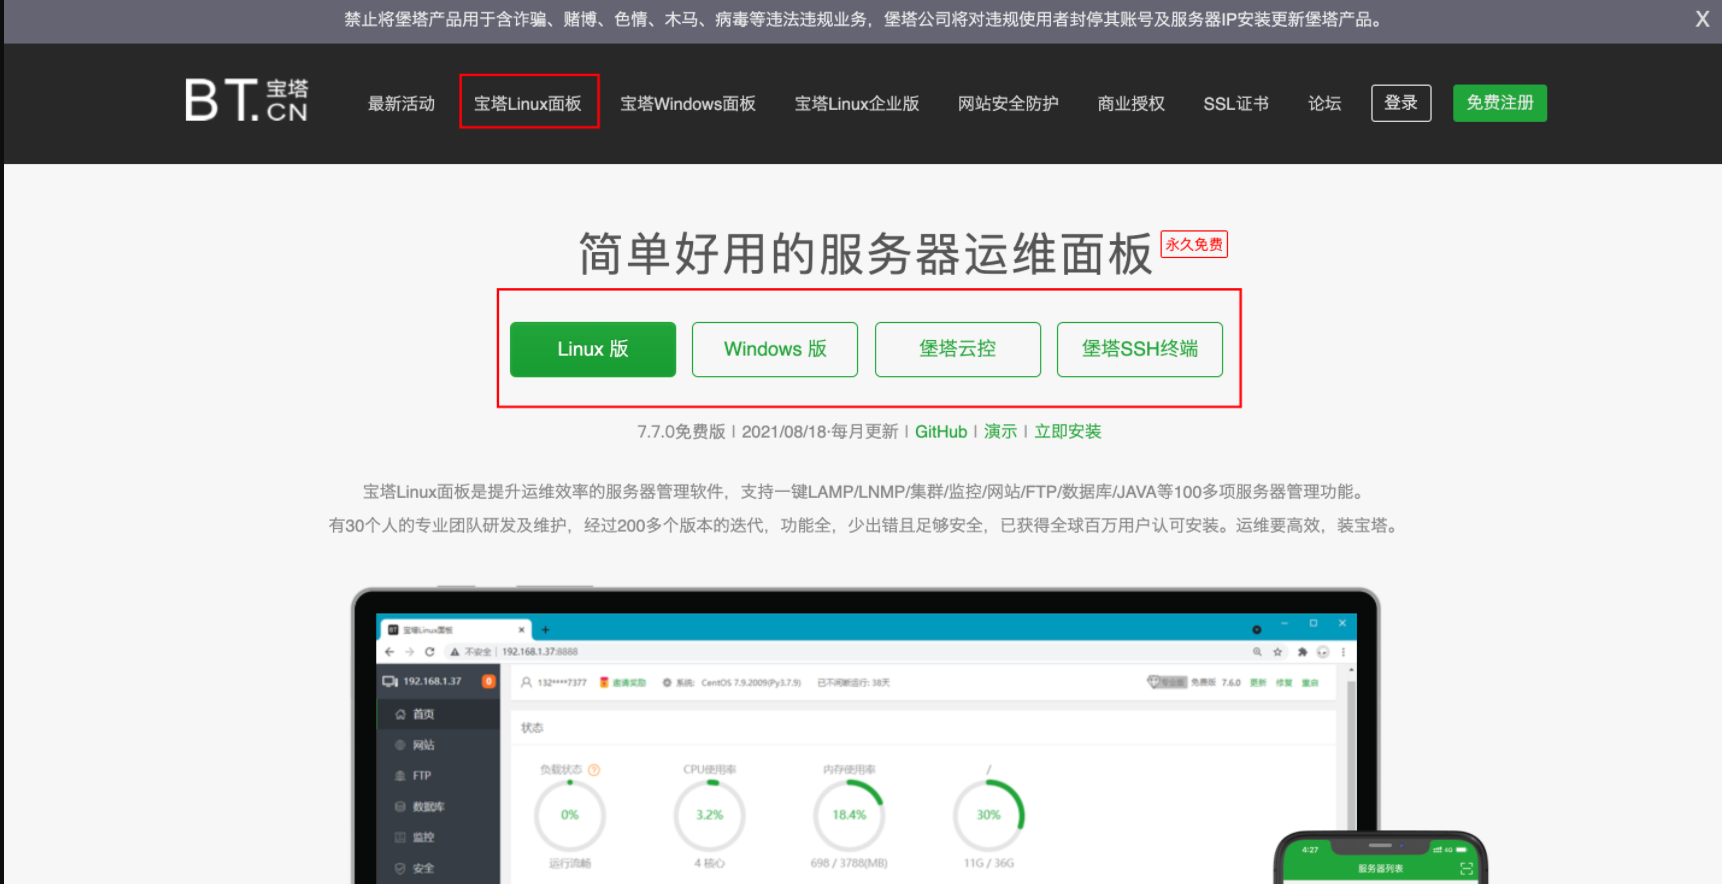This screenshot has height=884, width=1722.
Task: Go to 网站安全防护 page
Action: [x=1008, y=103]
